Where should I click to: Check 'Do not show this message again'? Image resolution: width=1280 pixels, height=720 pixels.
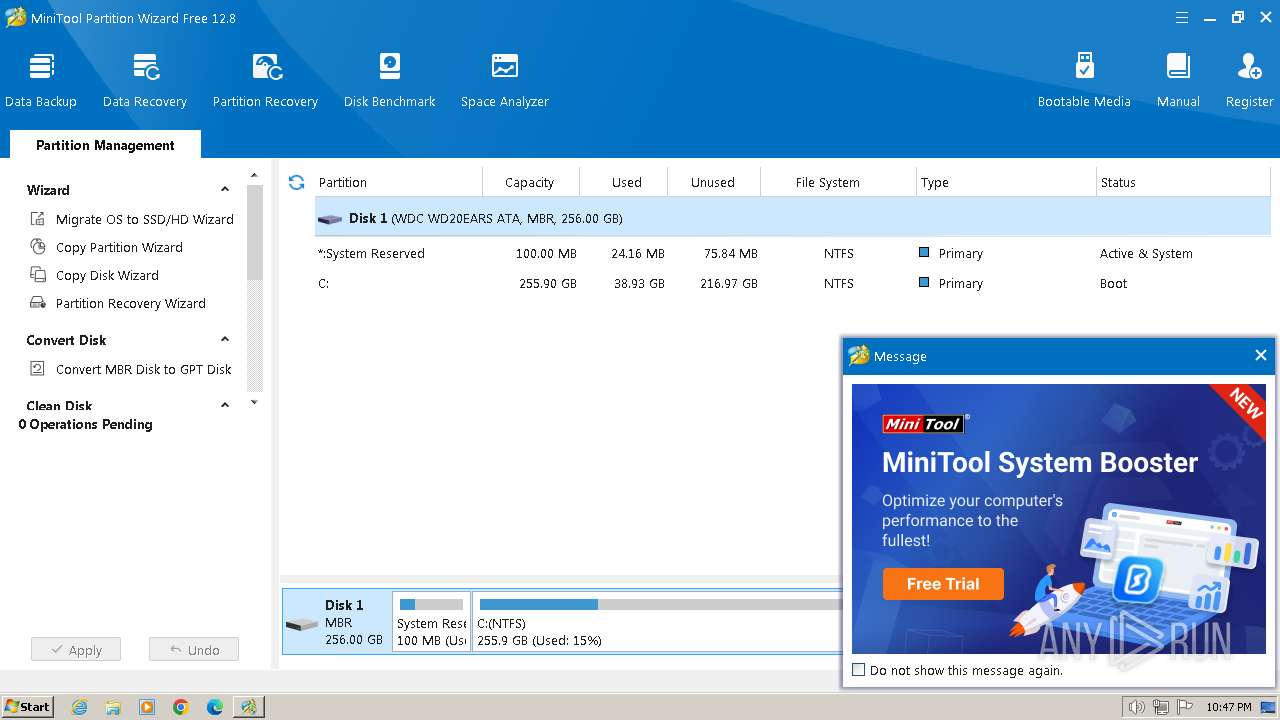pos(858,670)
